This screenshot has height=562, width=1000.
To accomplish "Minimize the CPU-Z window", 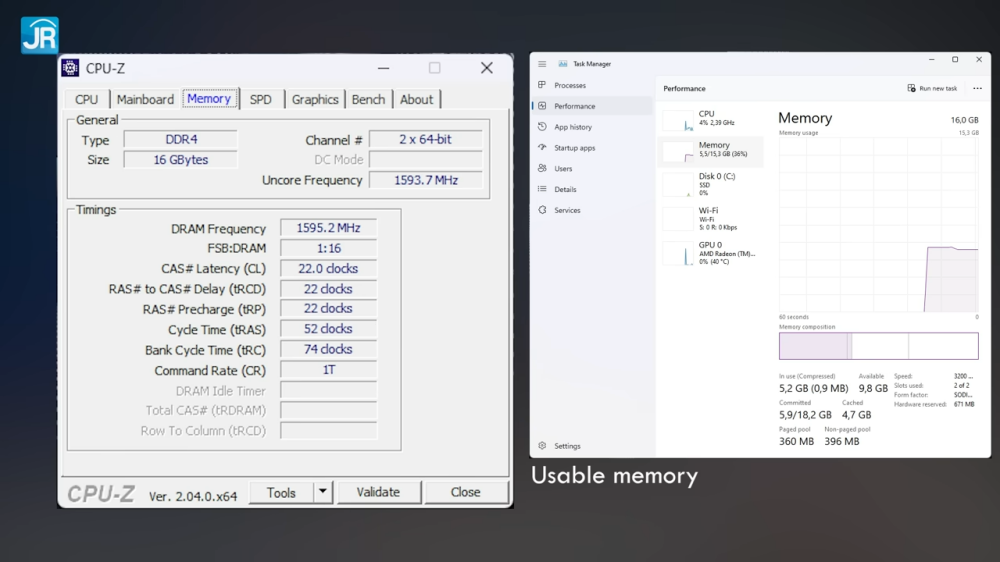I will (x=383, y=68).
